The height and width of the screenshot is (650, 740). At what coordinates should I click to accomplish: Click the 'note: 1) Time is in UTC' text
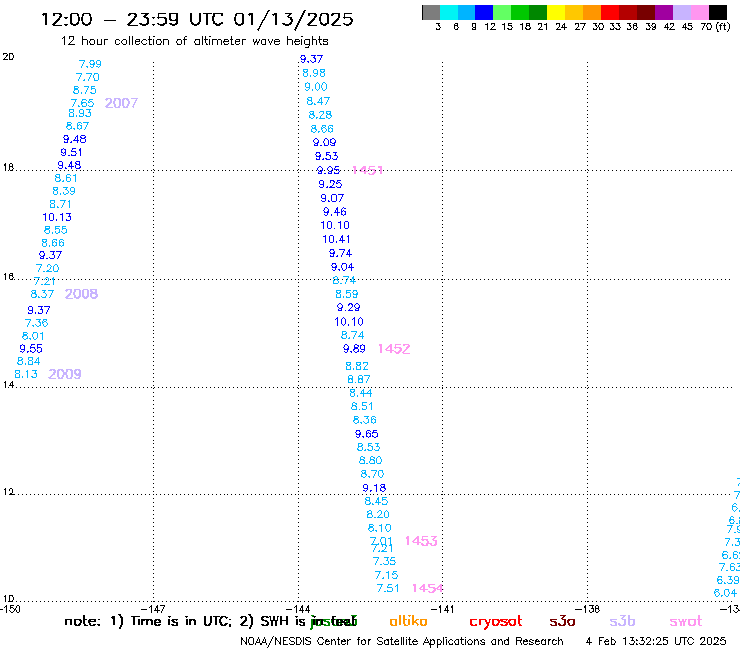coord(148,621)
